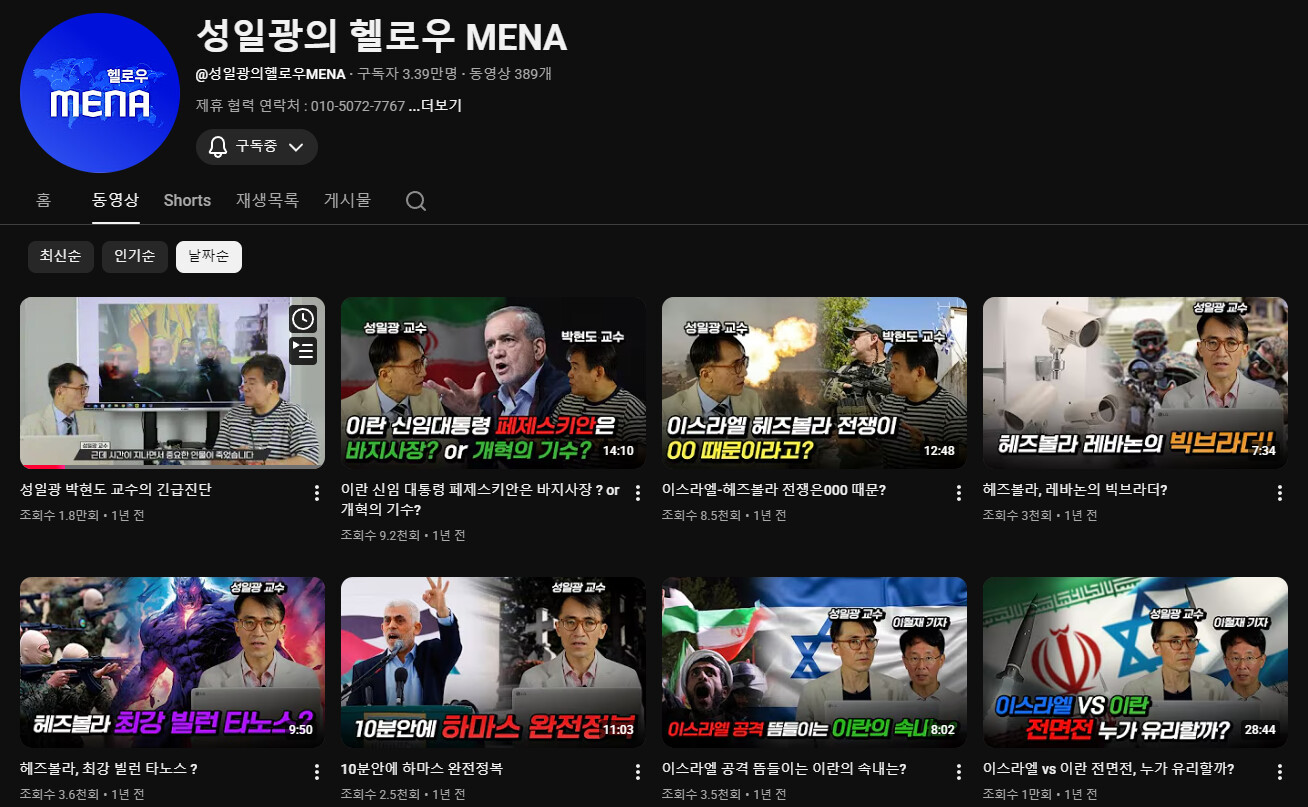The image size is (1308, 807).
Task: Click the 조회수 1만회 view count
Action: 1017,795
